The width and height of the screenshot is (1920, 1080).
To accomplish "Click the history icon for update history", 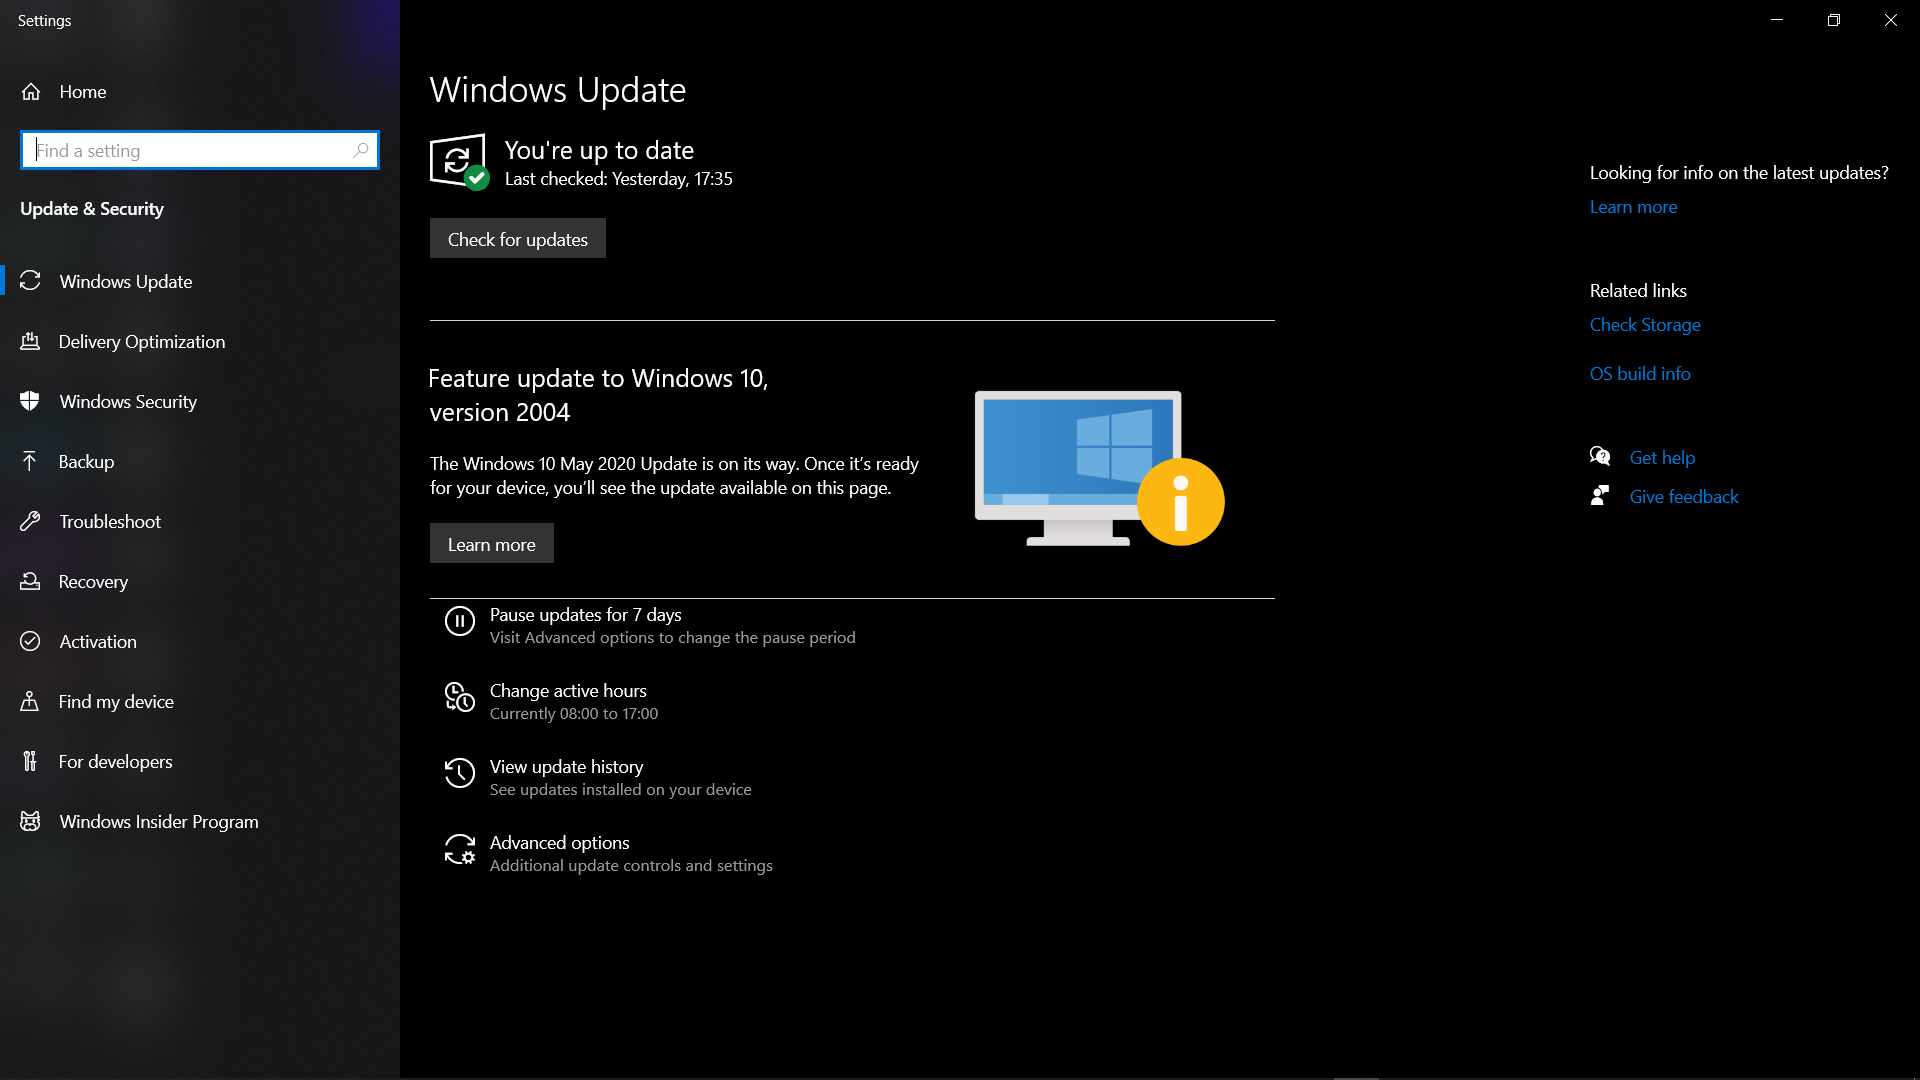I will pos(460,773).
